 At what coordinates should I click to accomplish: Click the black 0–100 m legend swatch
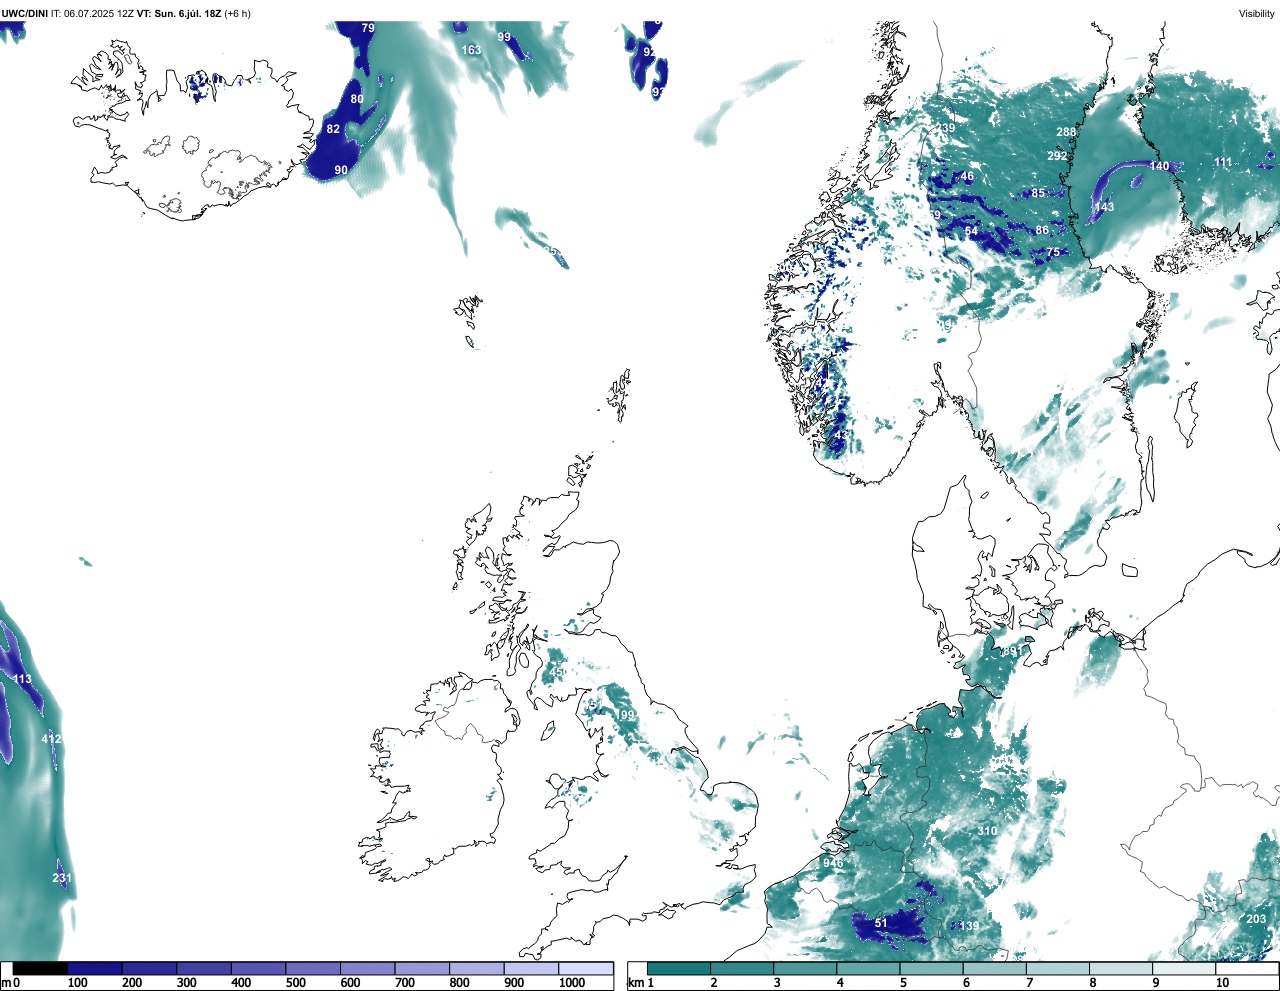(x=40, y=968)
